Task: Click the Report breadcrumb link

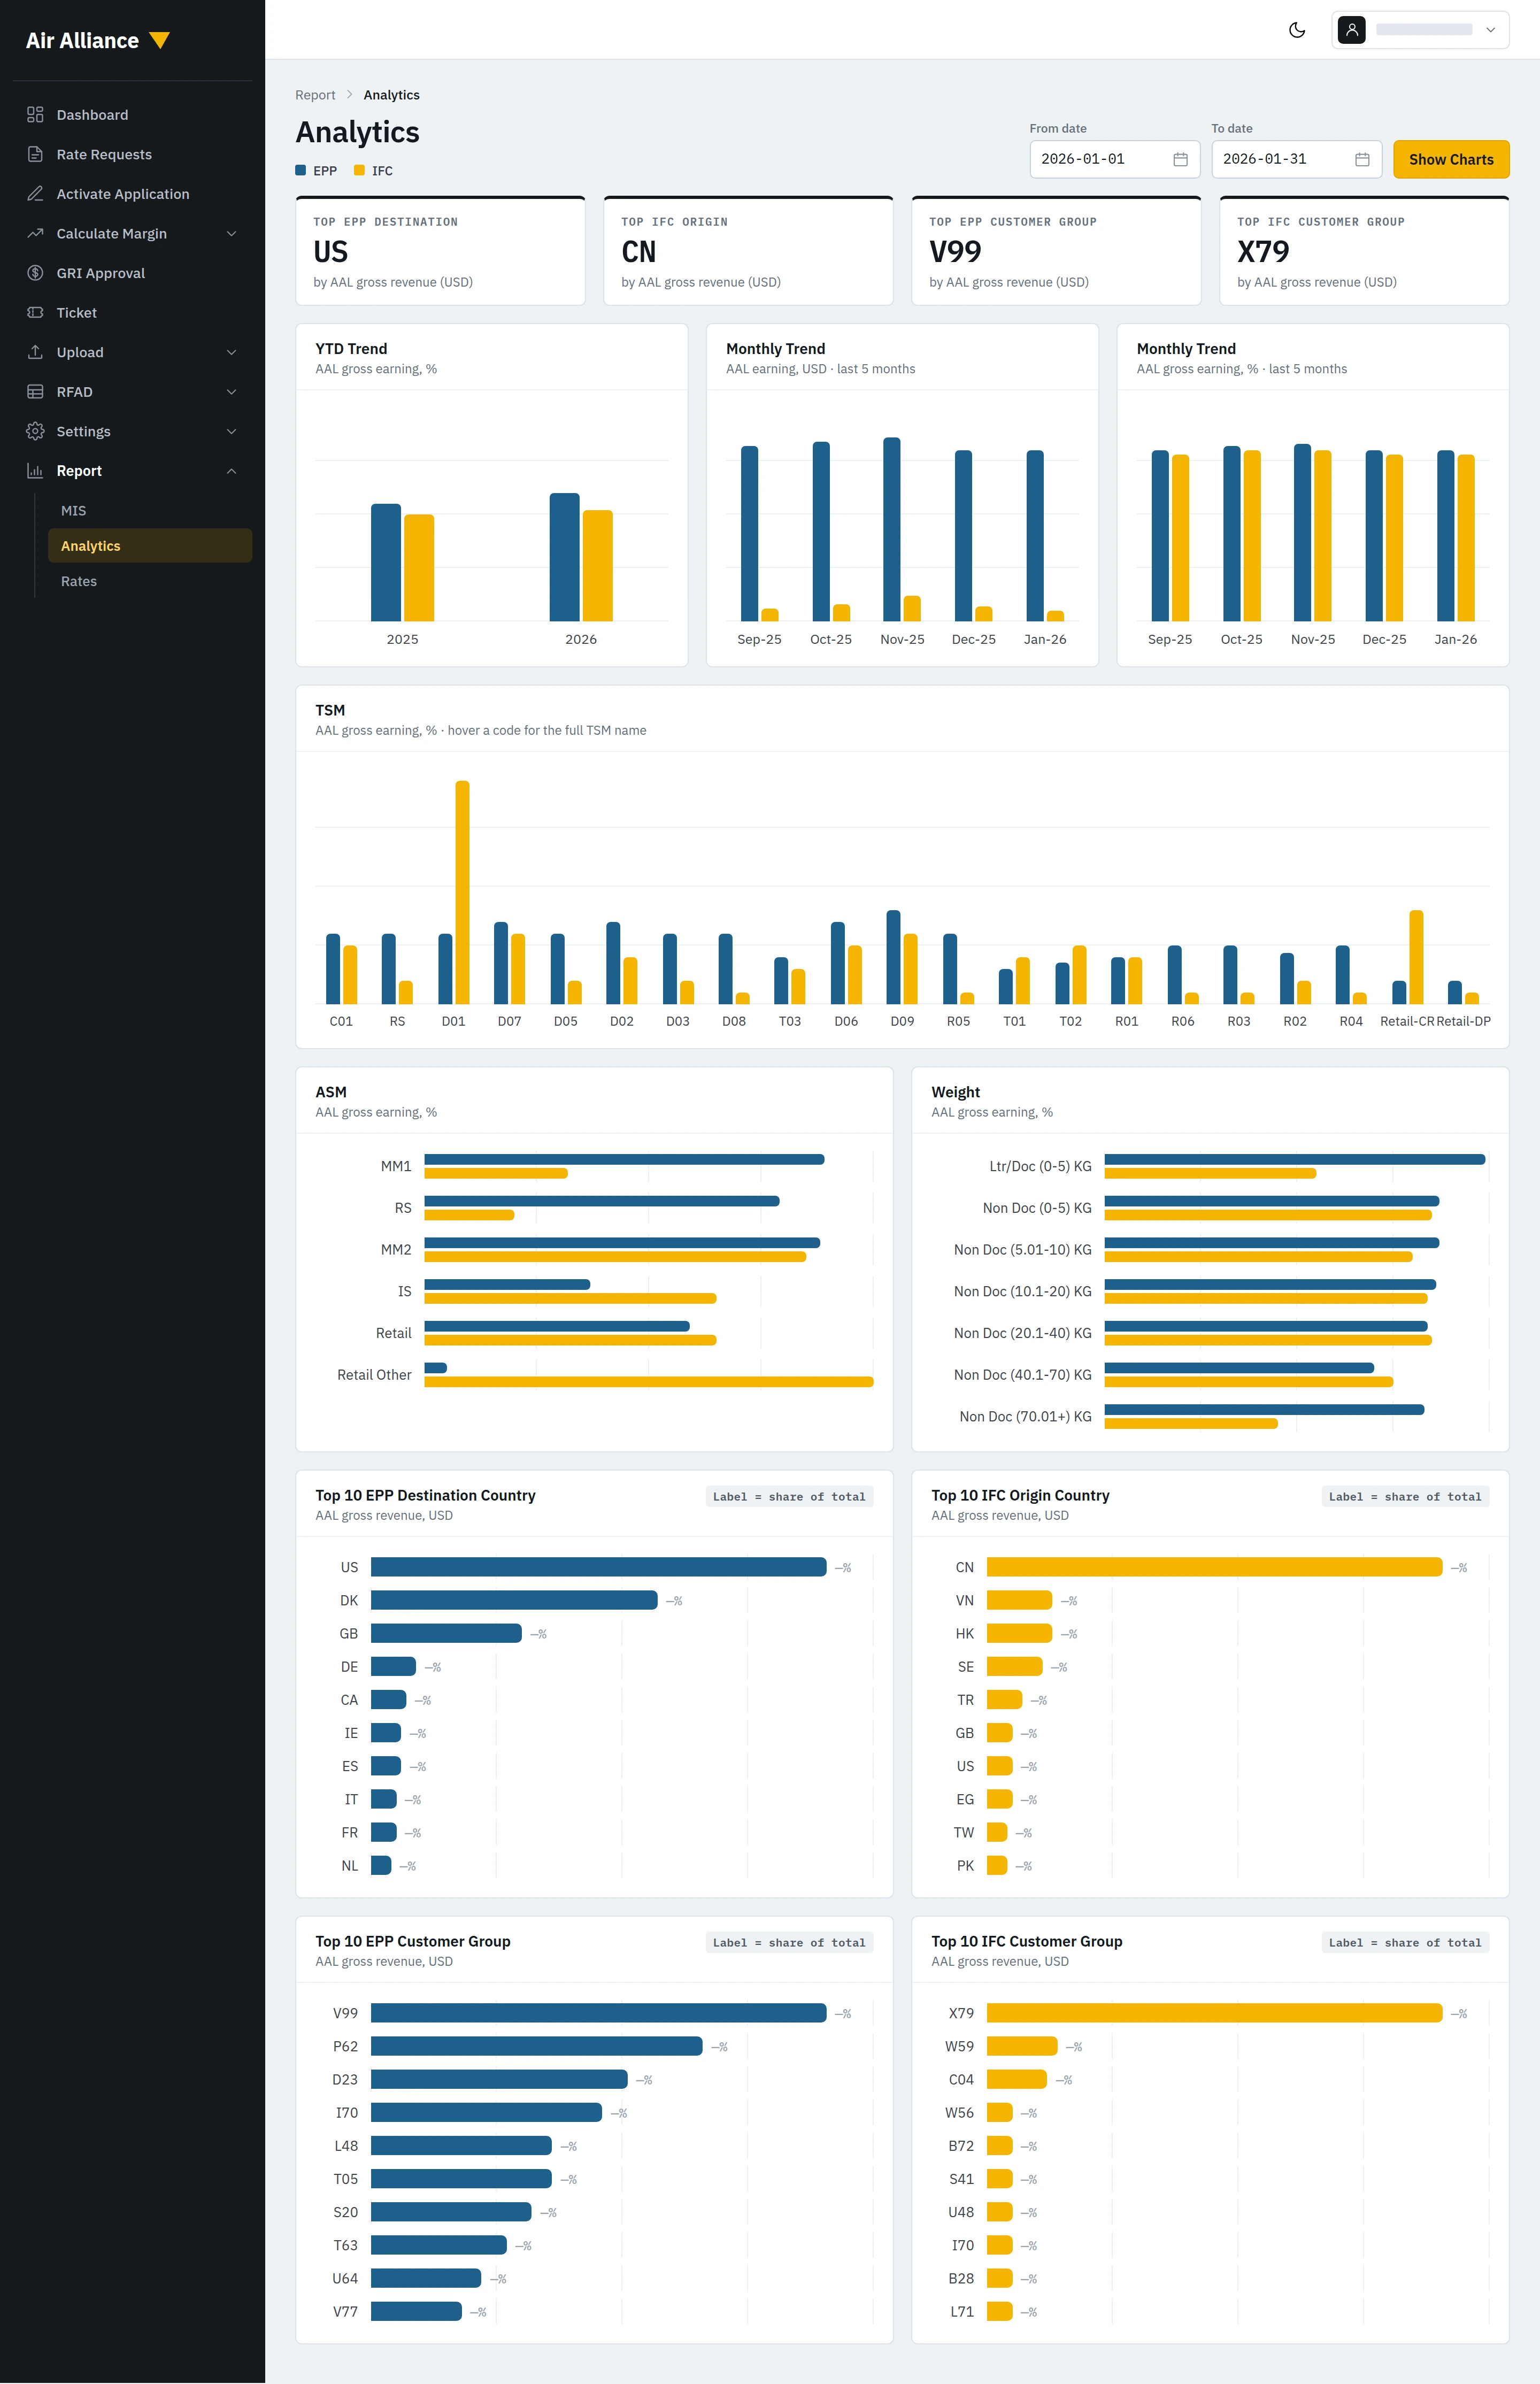Action: click(315, 95)
